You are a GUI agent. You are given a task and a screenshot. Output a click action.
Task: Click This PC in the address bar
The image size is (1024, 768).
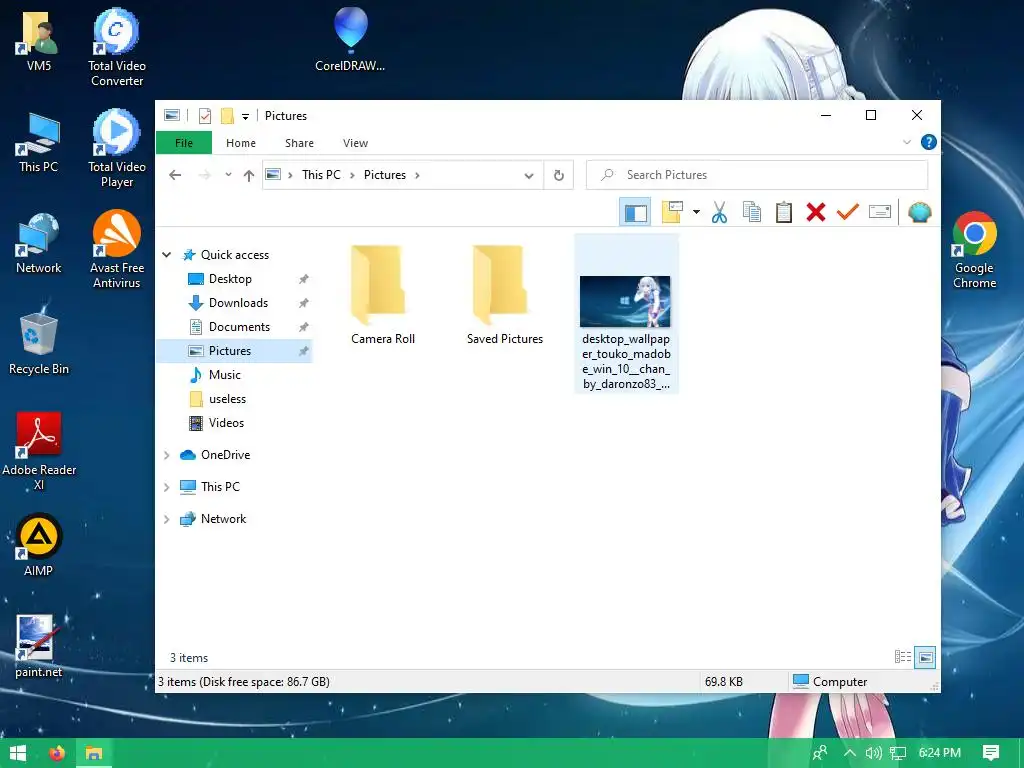click(x=321, y=175)
